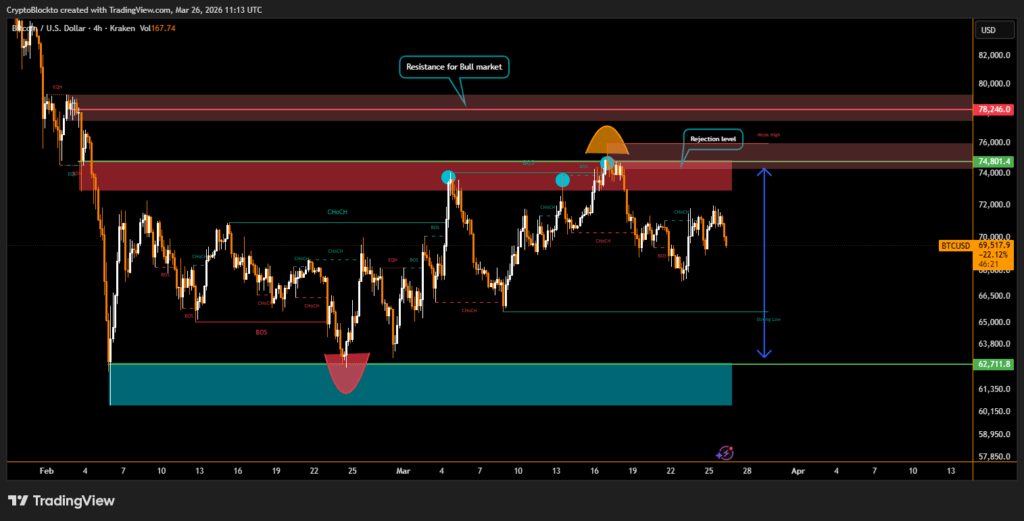
Task: Select the long CHoCH line label
Action: coord(337,212)
